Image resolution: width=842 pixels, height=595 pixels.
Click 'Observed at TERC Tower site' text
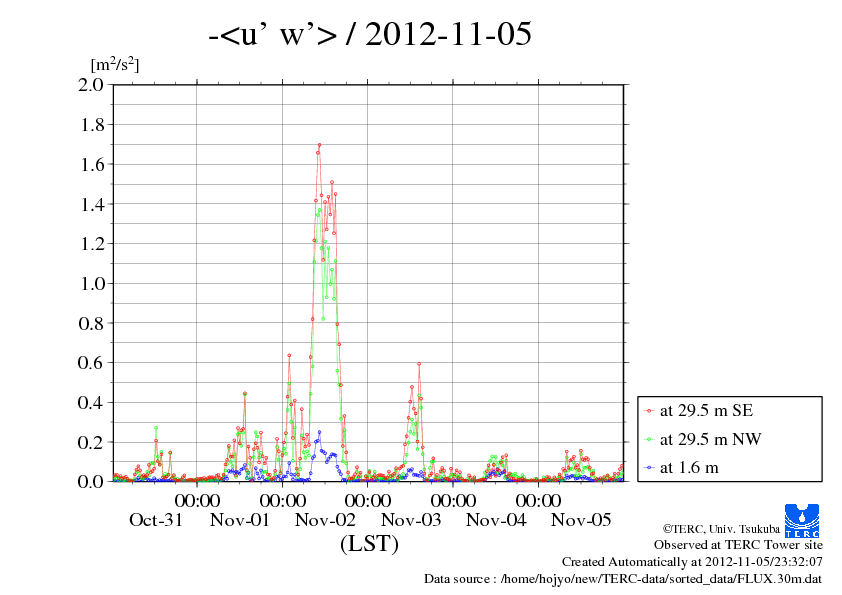(738, 545)
